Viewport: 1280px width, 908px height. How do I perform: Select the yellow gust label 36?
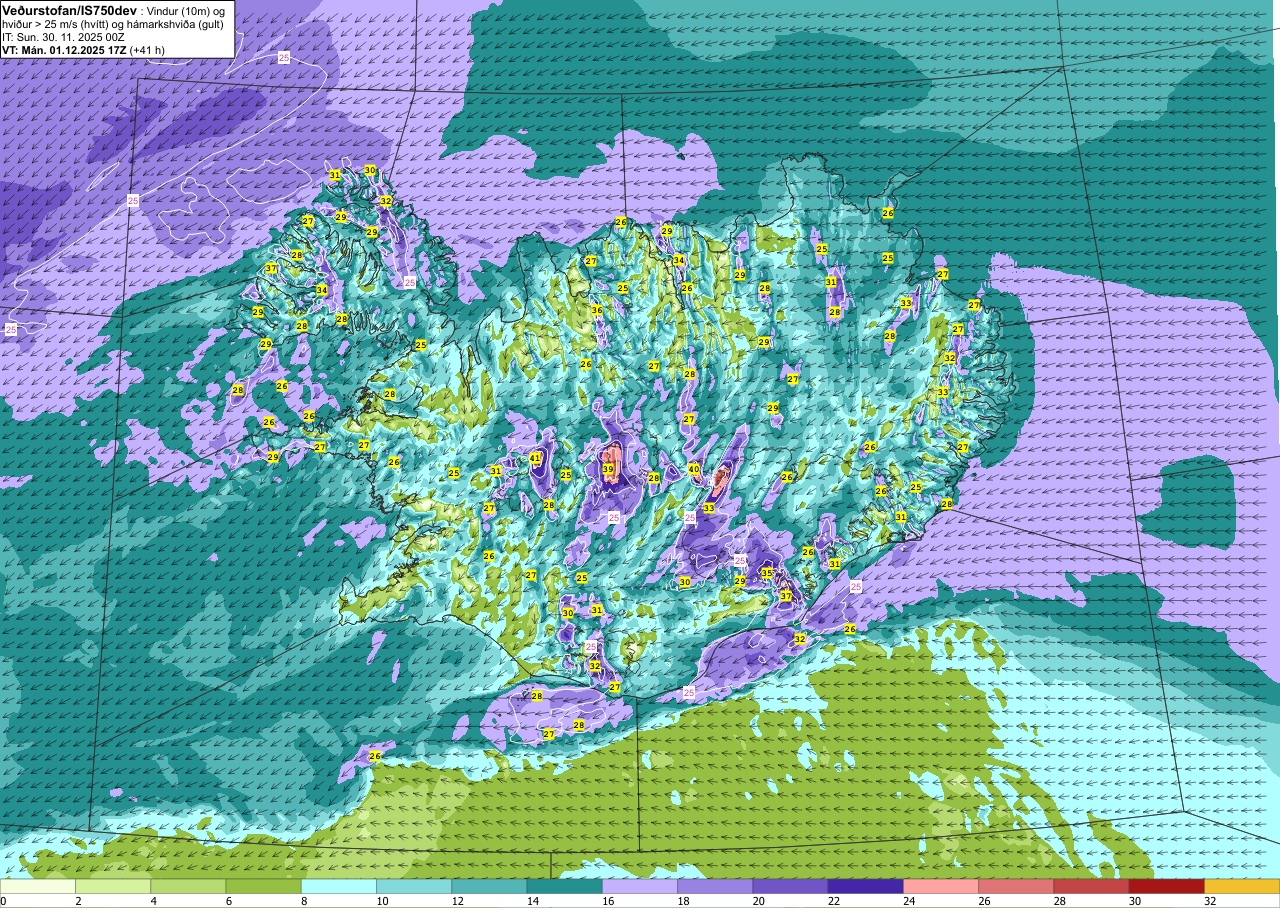click(597, 310)
